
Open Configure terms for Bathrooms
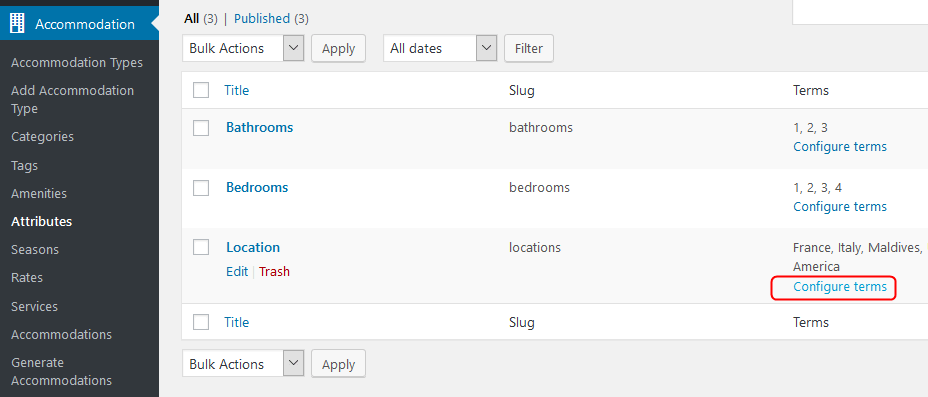tap(840, 146)
